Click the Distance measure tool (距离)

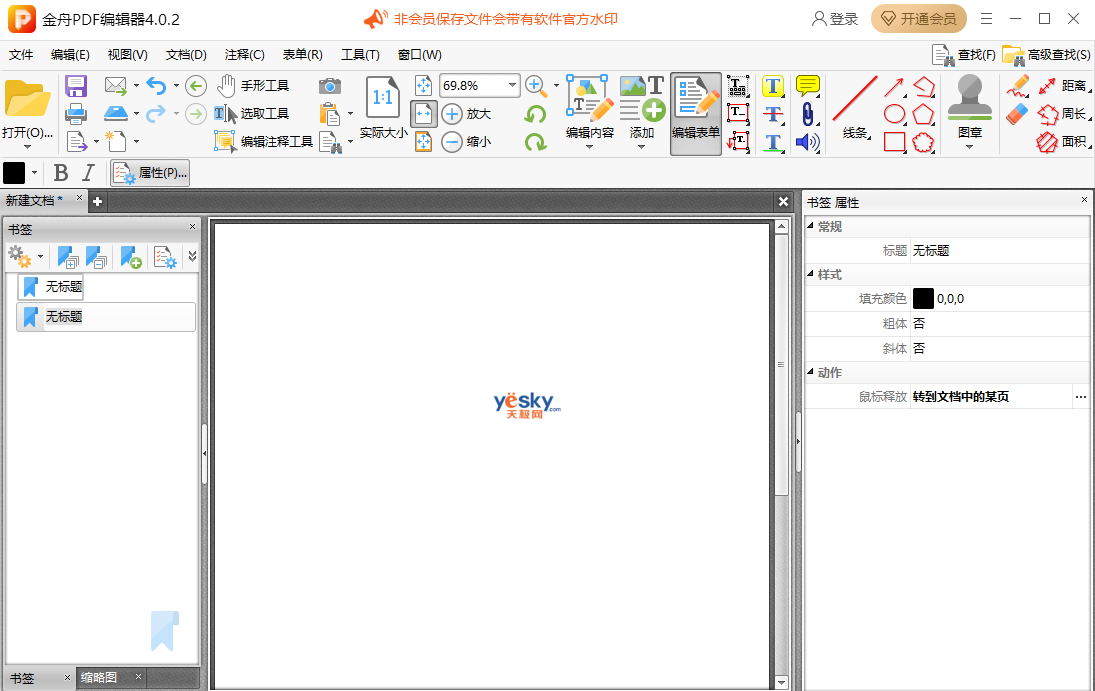tap(1063, 86)
